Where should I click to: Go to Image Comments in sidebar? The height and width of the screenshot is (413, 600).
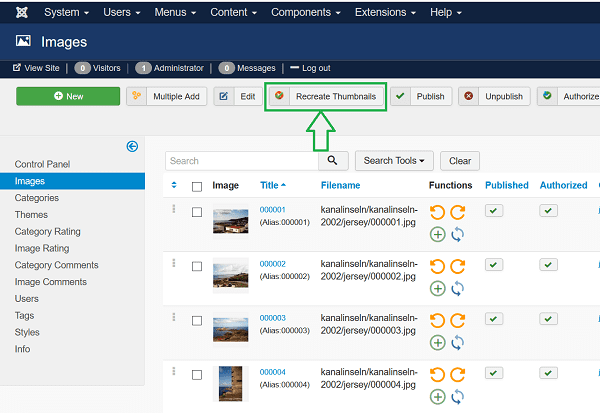click(51, 282)
